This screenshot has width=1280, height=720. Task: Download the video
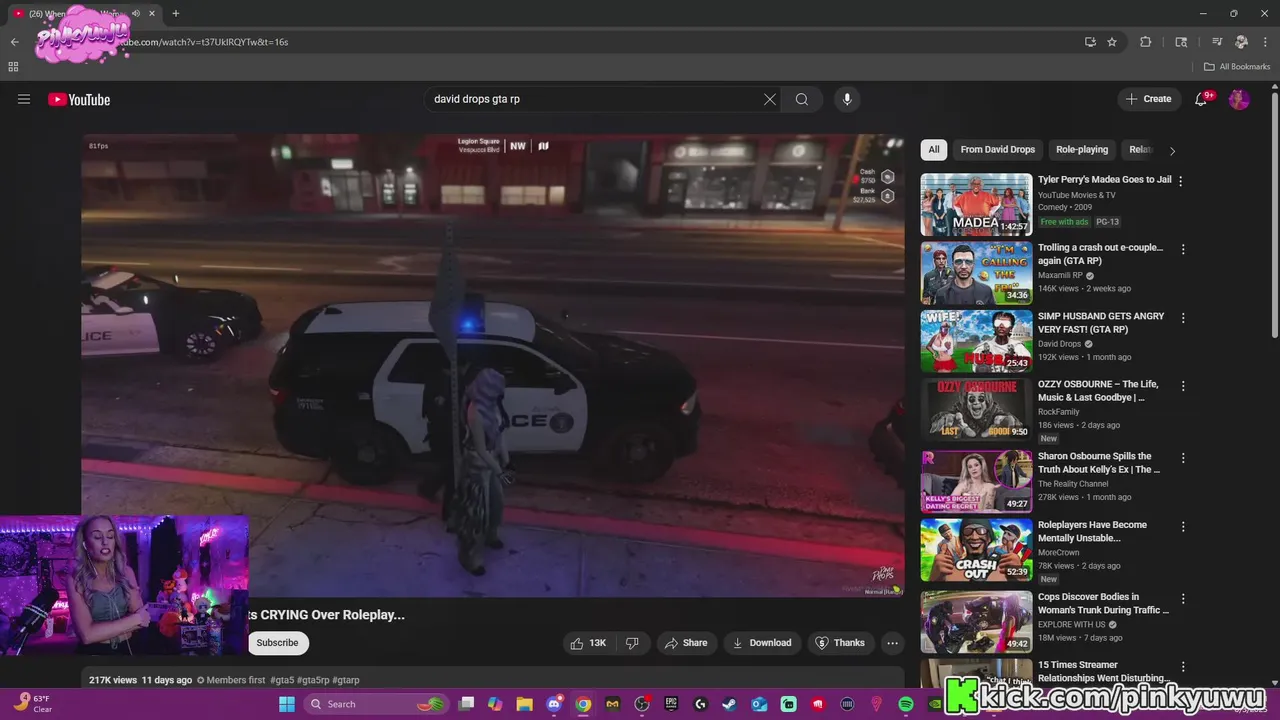pos(762,643)
